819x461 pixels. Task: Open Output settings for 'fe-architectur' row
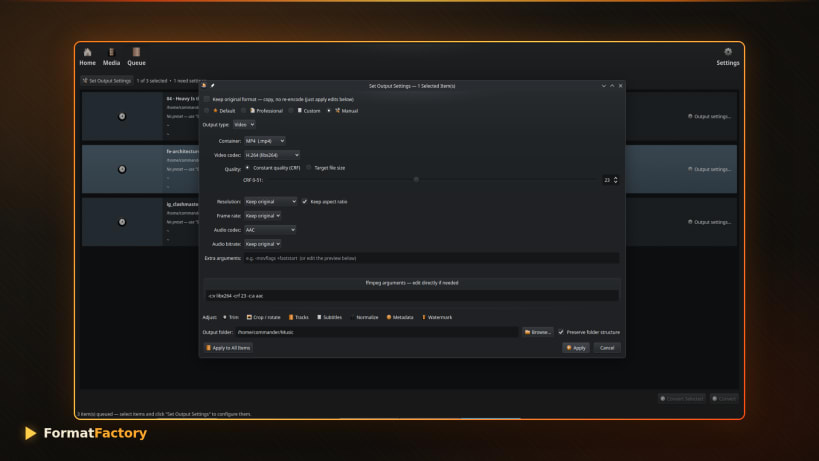point(709,169)
